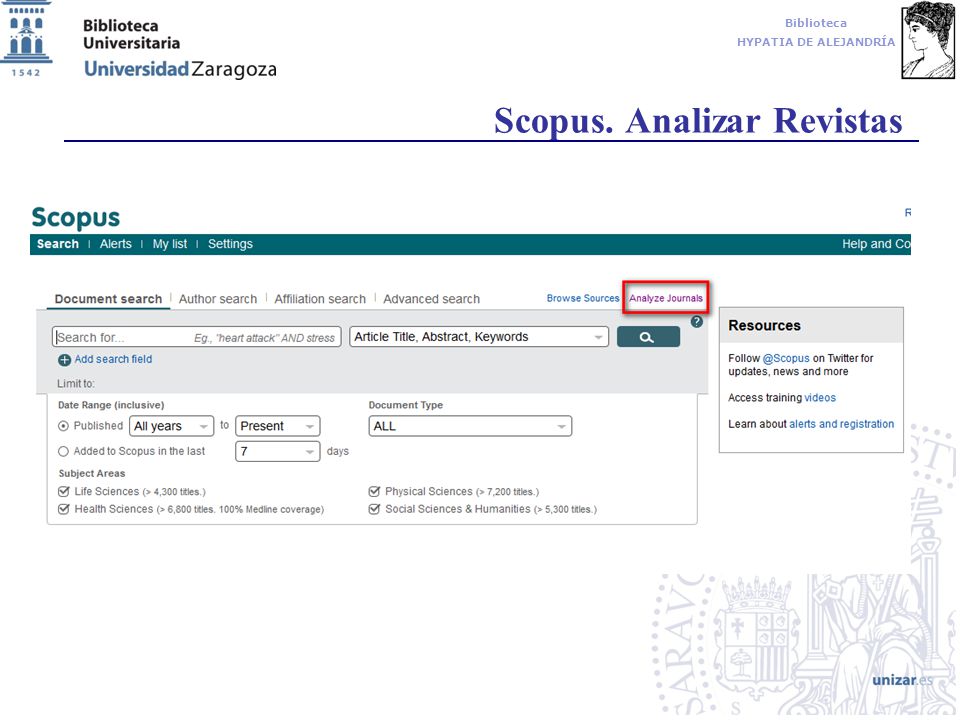Click the plus icon beside Add search field

(x=64, y=360)
